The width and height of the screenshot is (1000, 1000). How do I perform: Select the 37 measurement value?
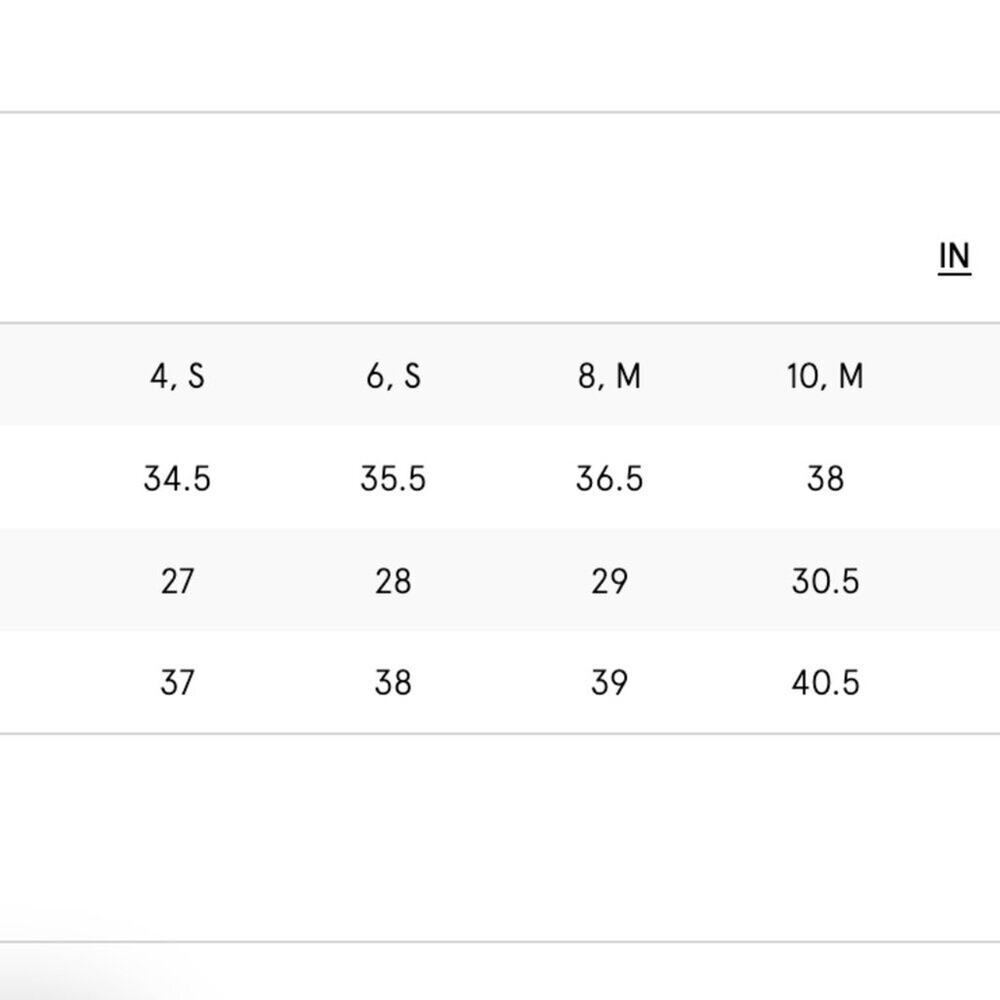click(177, 683)
